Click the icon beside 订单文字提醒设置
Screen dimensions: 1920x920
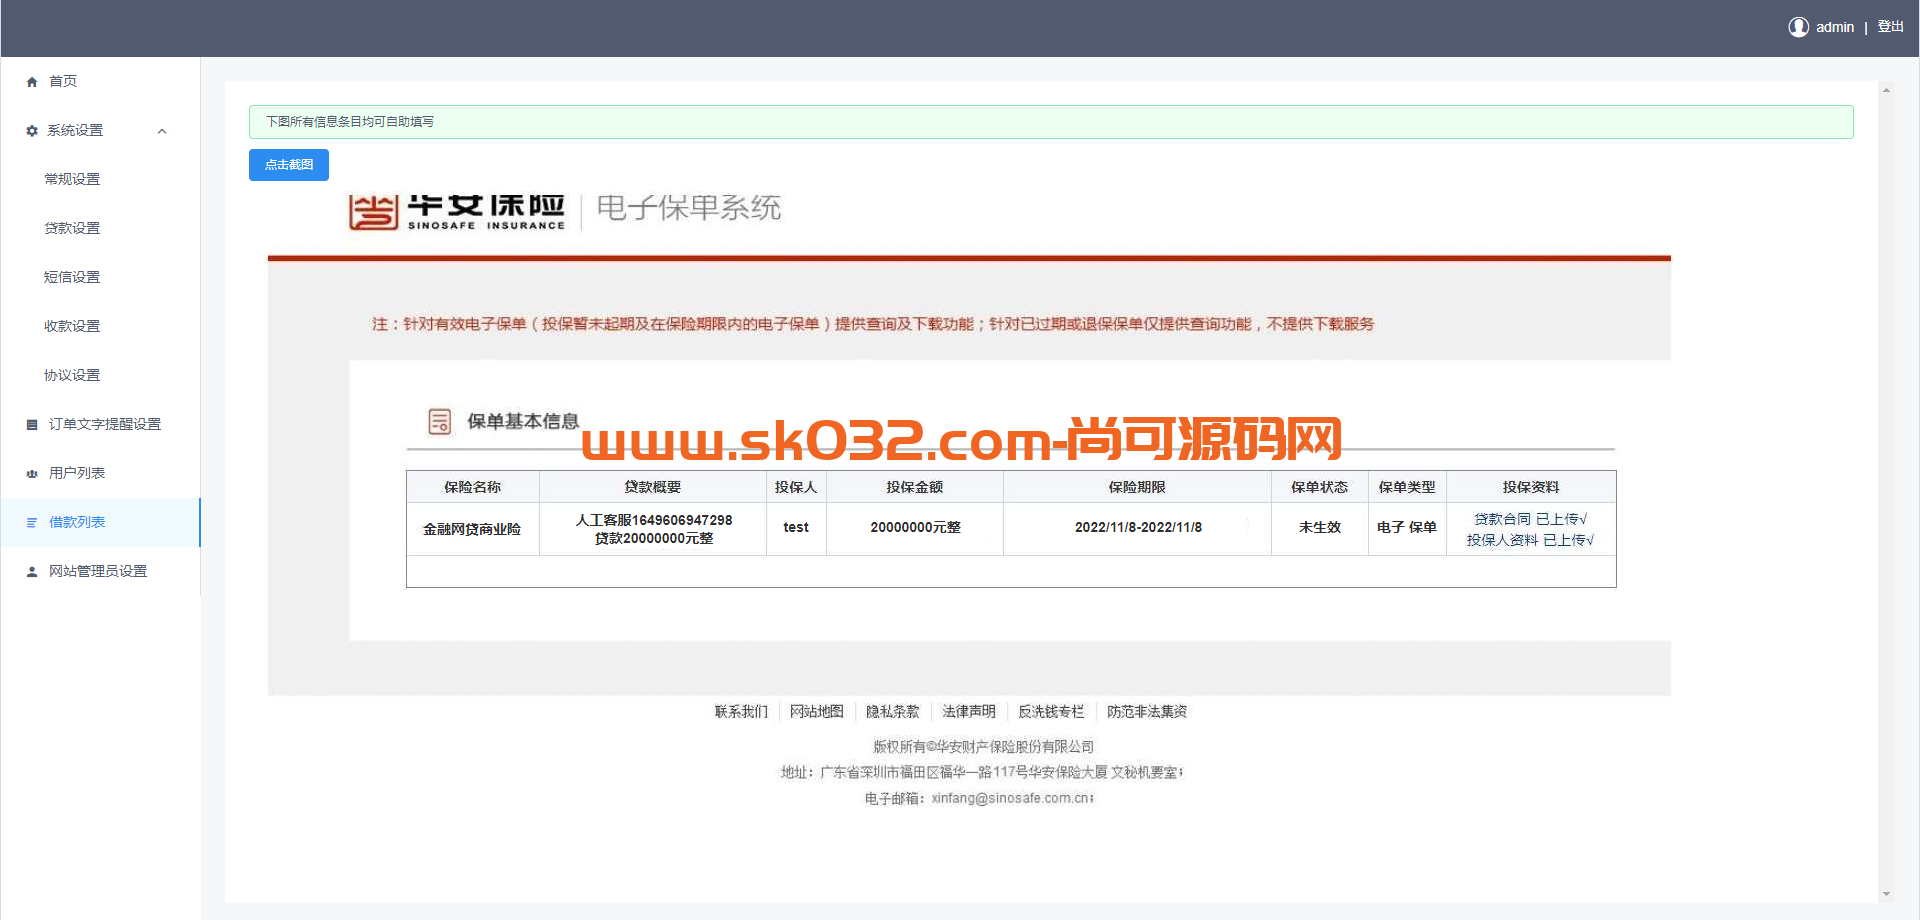click(32, 425)
